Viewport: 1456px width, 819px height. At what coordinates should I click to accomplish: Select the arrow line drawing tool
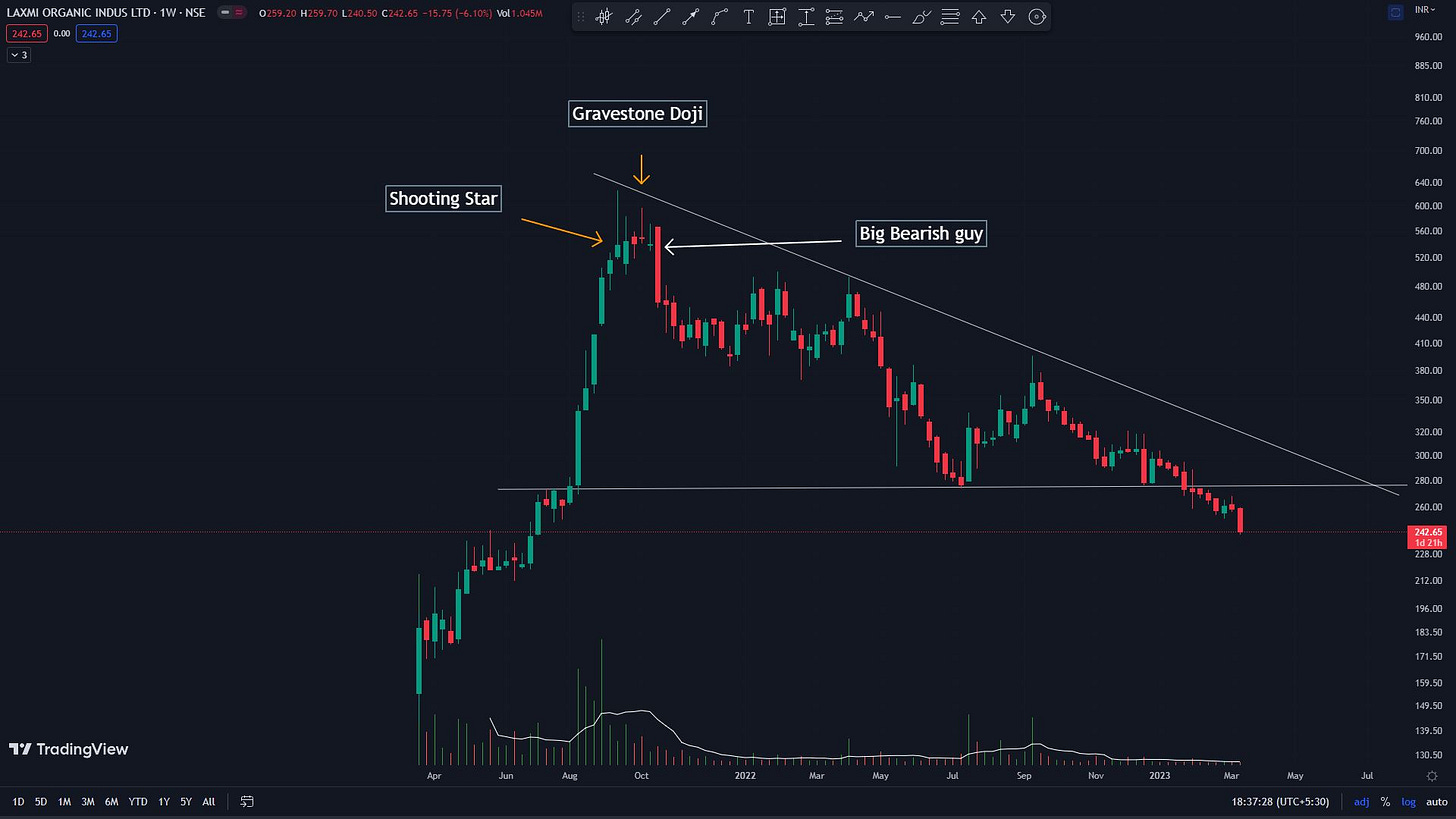(690, 17)
